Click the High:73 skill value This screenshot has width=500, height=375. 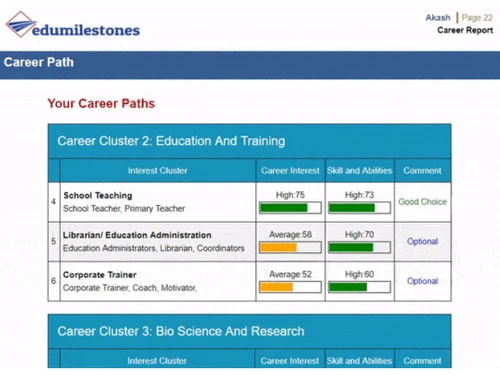[359, 195]
